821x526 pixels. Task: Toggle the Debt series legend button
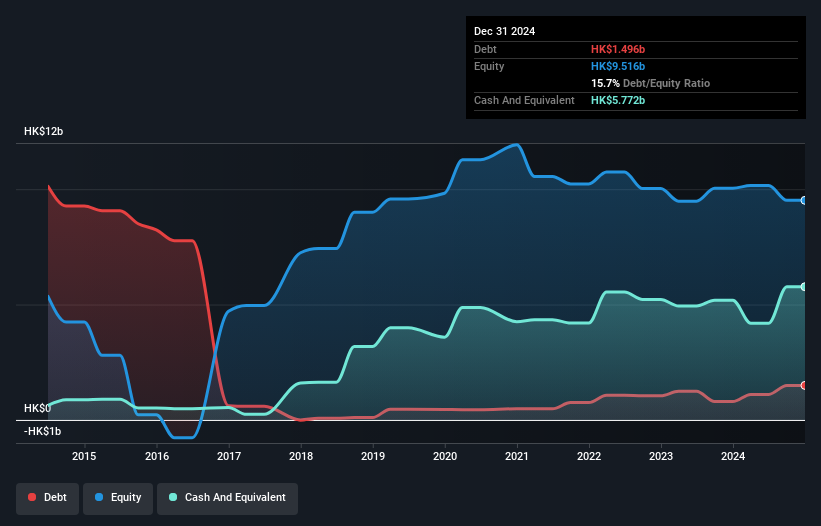coord(48,499)
